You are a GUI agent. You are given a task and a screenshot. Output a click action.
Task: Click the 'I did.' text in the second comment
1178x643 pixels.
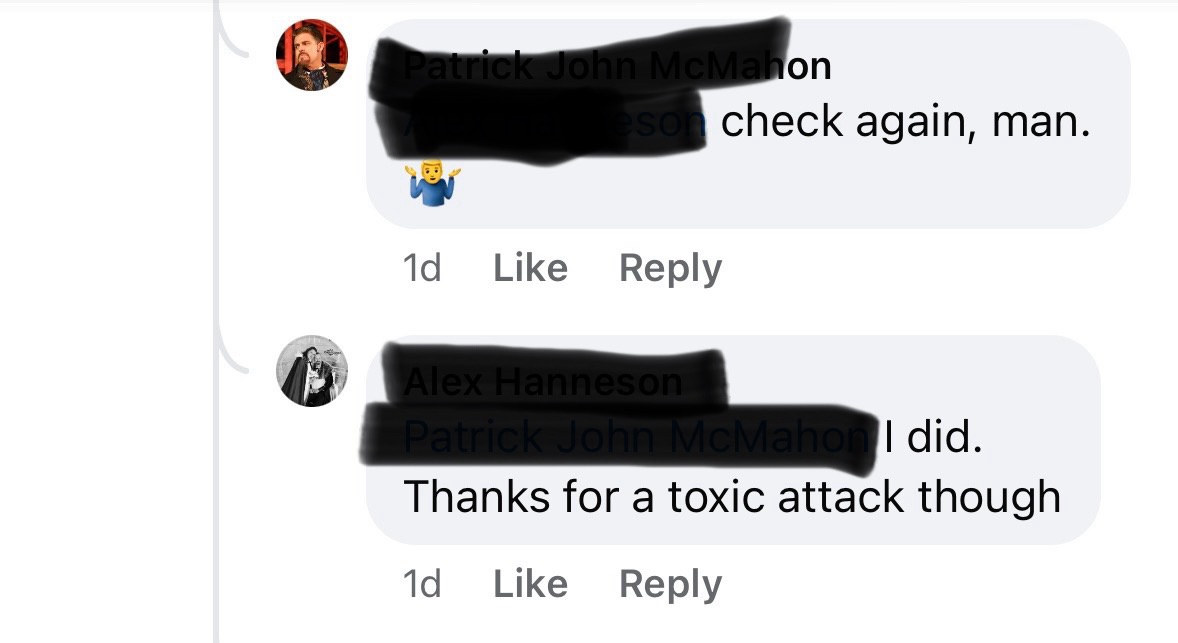pyautogui.click(x=933, y=437)
